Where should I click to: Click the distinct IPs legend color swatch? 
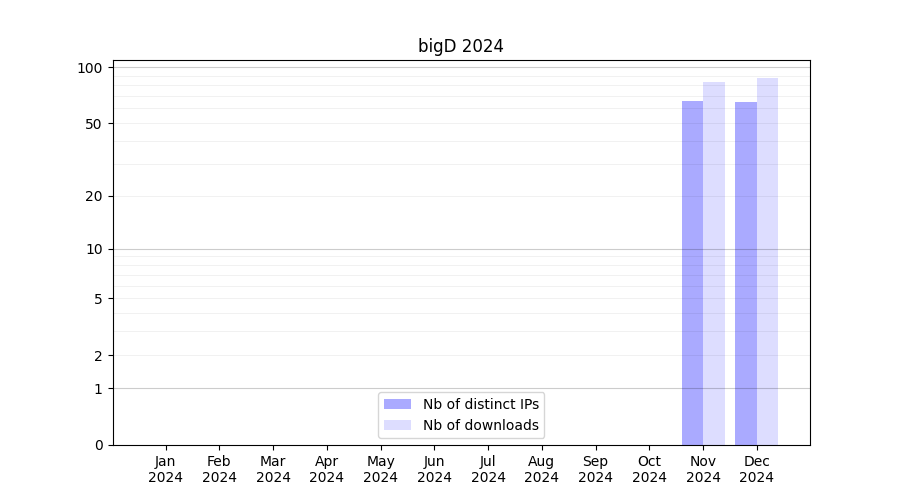point(397,404)
